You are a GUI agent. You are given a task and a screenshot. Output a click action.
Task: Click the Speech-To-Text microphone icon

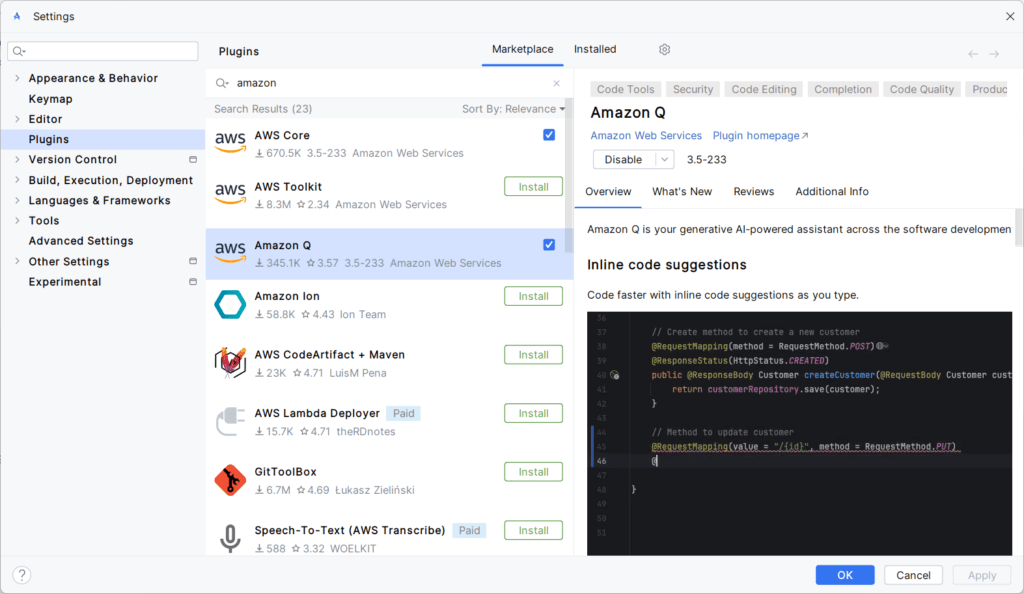coord(231,539)
